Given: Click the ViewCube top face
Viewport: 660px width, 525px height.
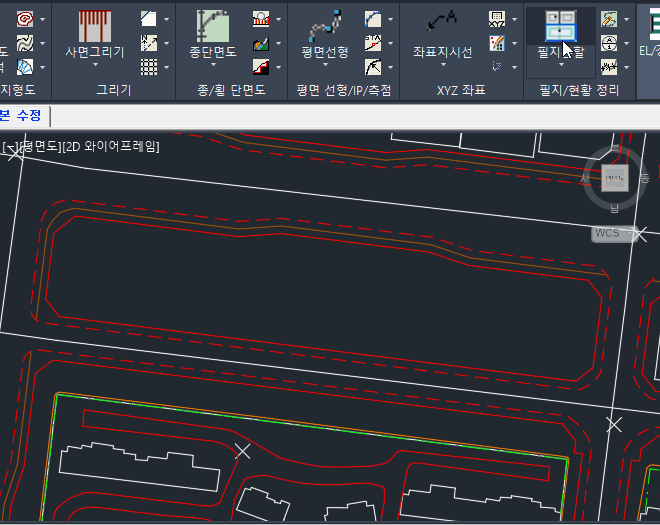Looking at the screenshot, I should pyautogui.click(x=615, y=178).
